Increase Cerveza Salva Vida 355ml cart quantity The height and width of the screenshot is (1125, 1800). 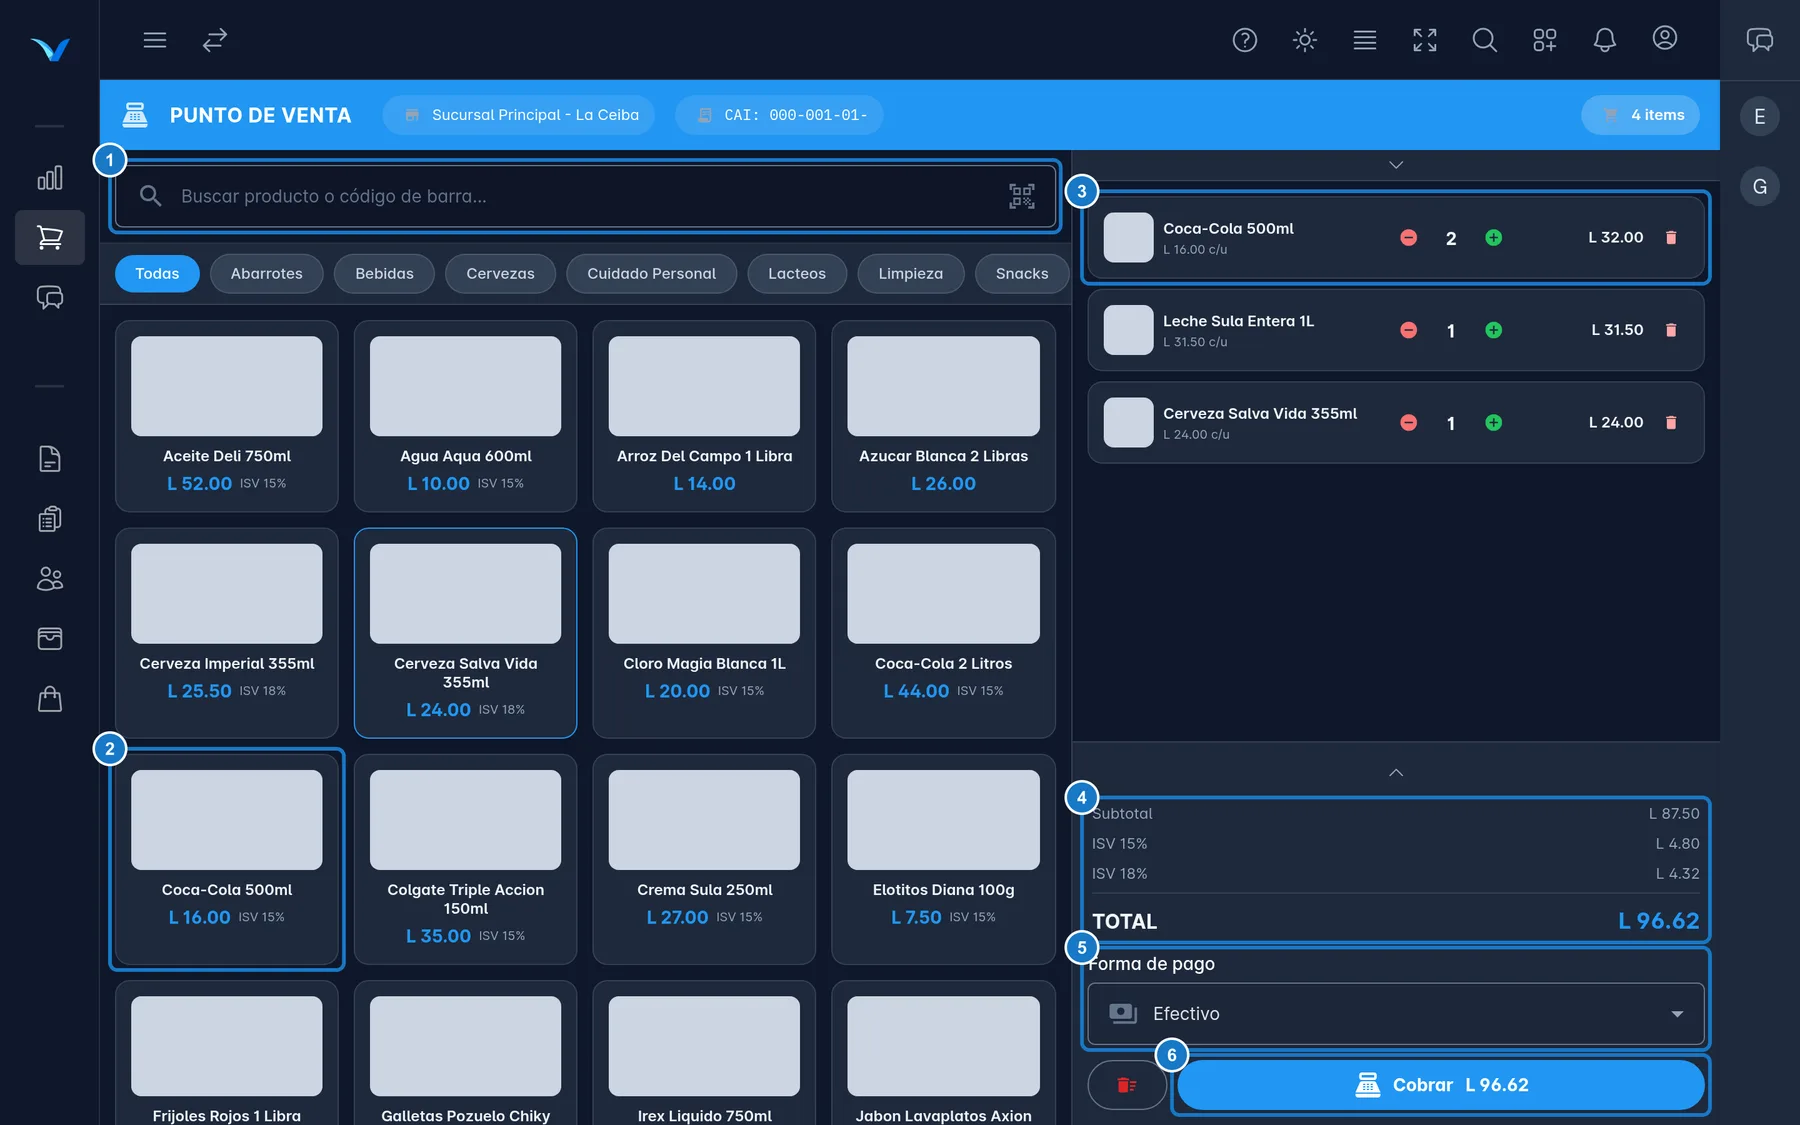click(x=1494, y=423)
